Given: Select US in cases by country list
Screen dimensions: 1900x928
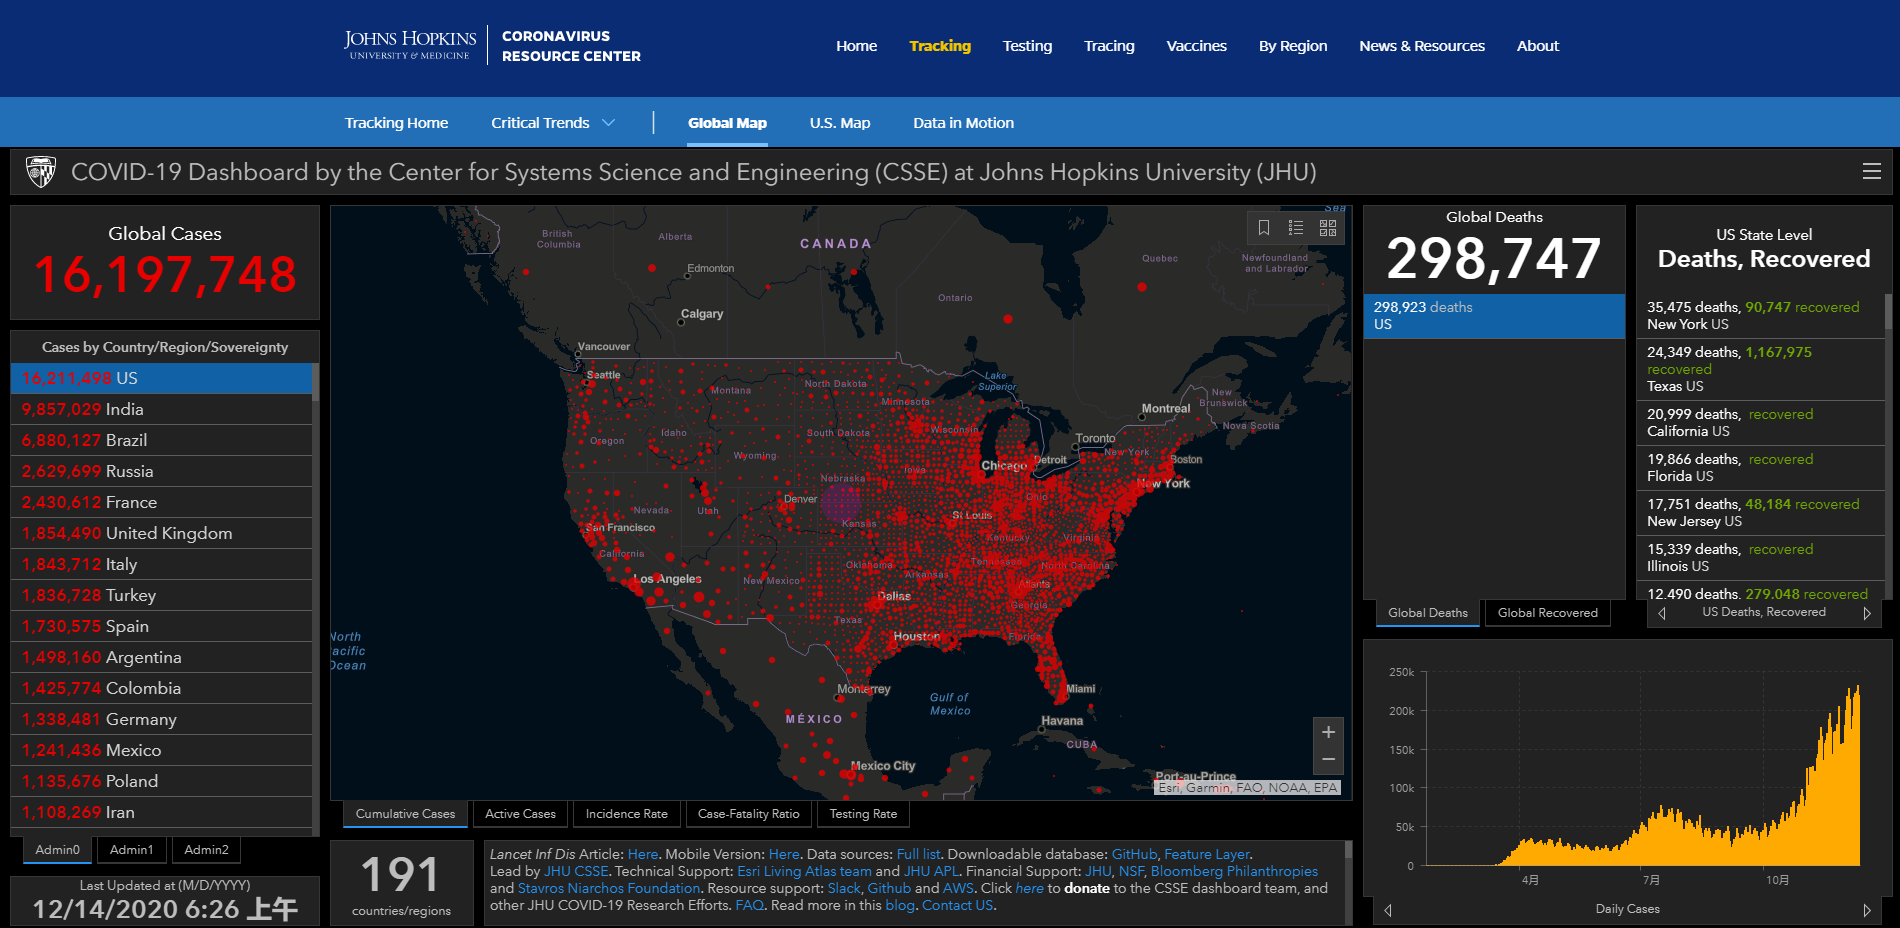Looking at the screenshot, I should (x=161, y=378).
